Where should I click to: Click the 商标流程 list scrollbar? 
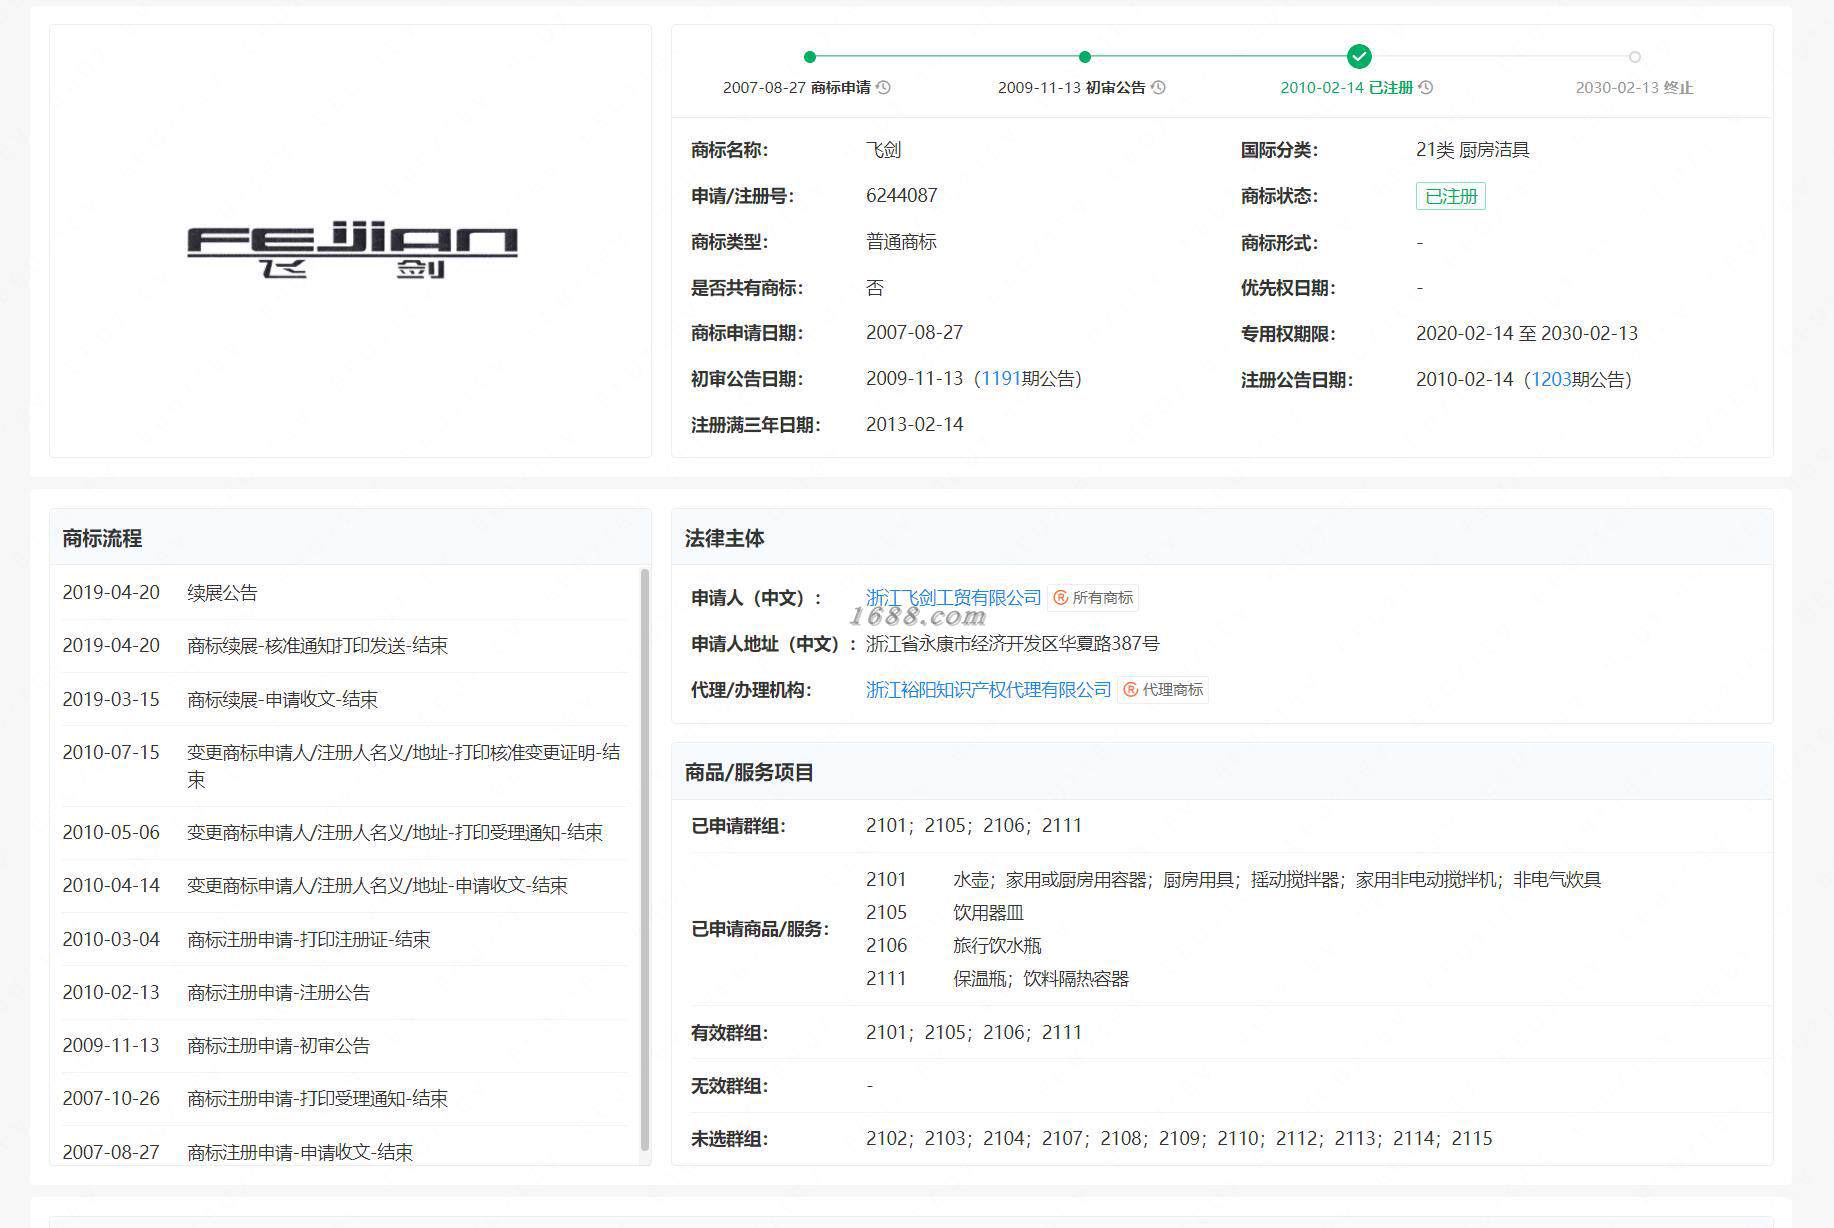[645, 860]
